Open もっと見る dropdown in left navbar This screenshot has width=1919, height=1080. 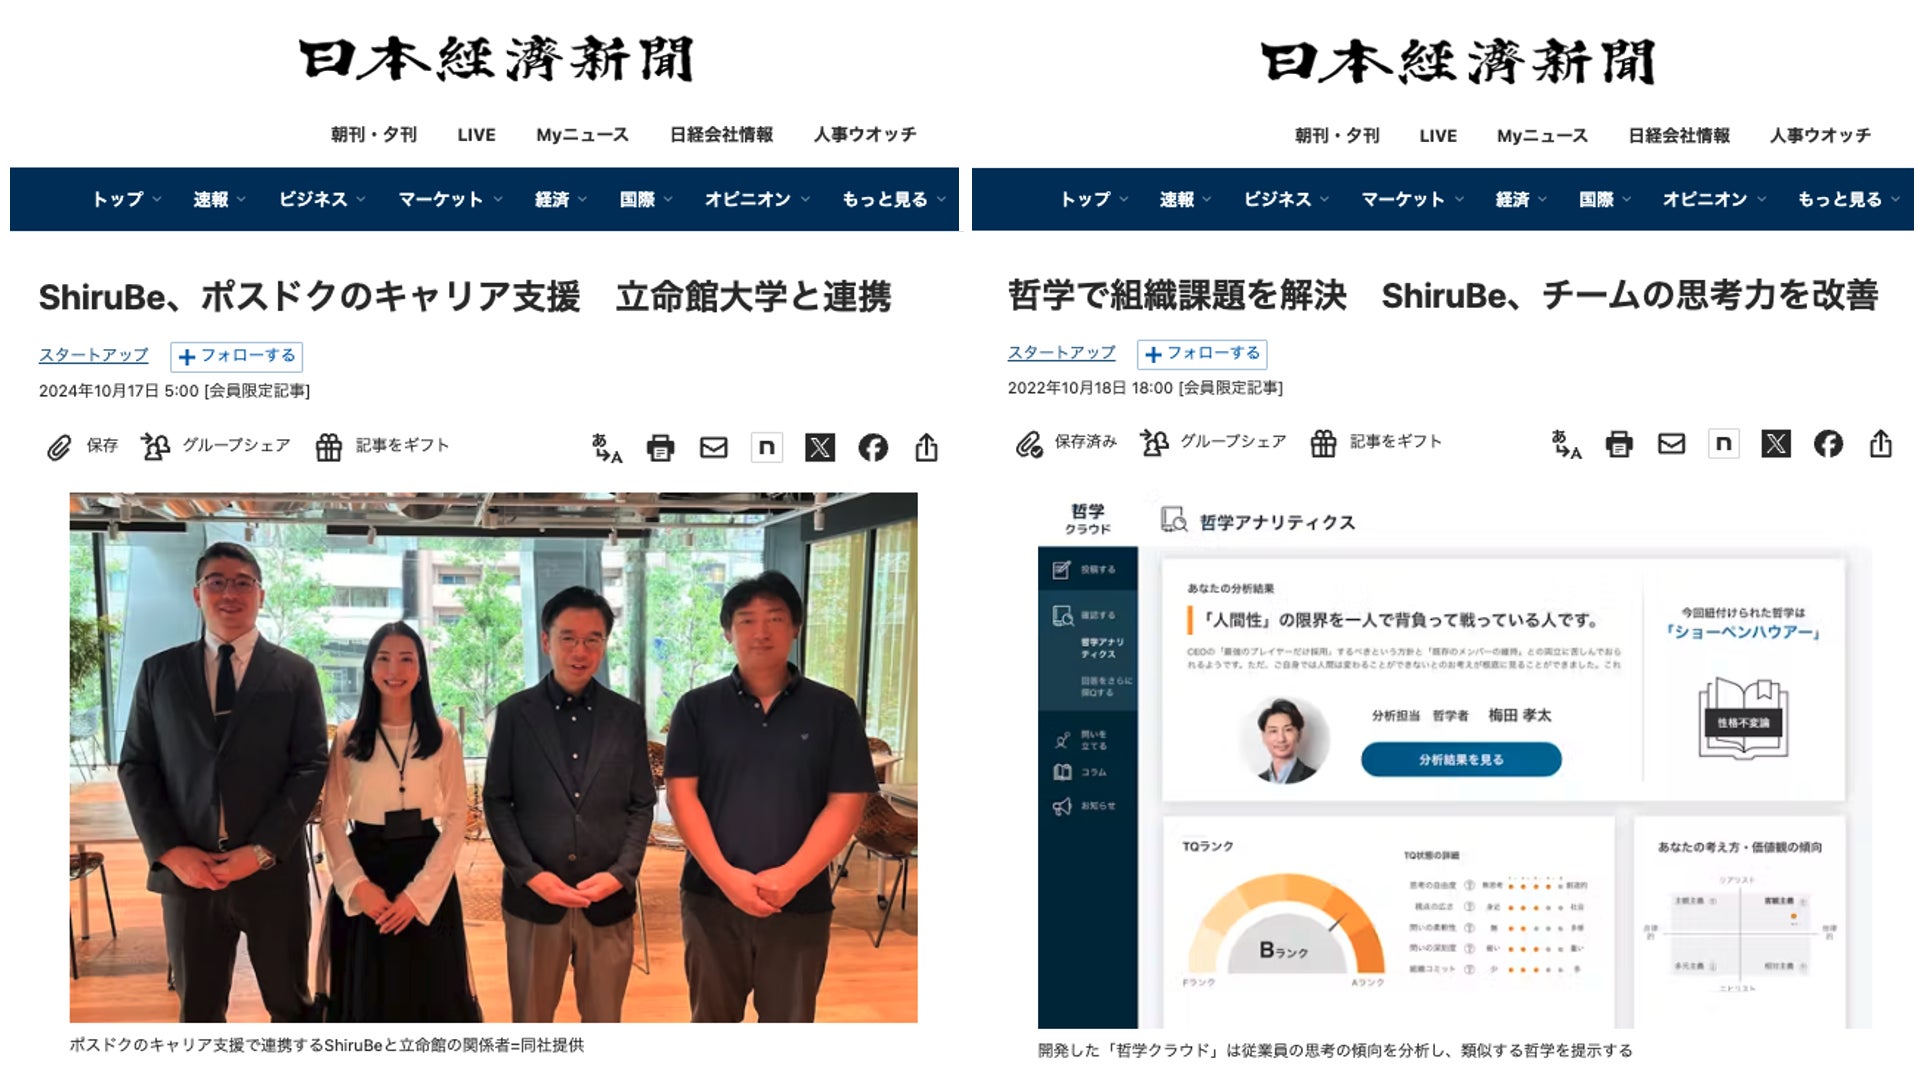coord(892,199)
